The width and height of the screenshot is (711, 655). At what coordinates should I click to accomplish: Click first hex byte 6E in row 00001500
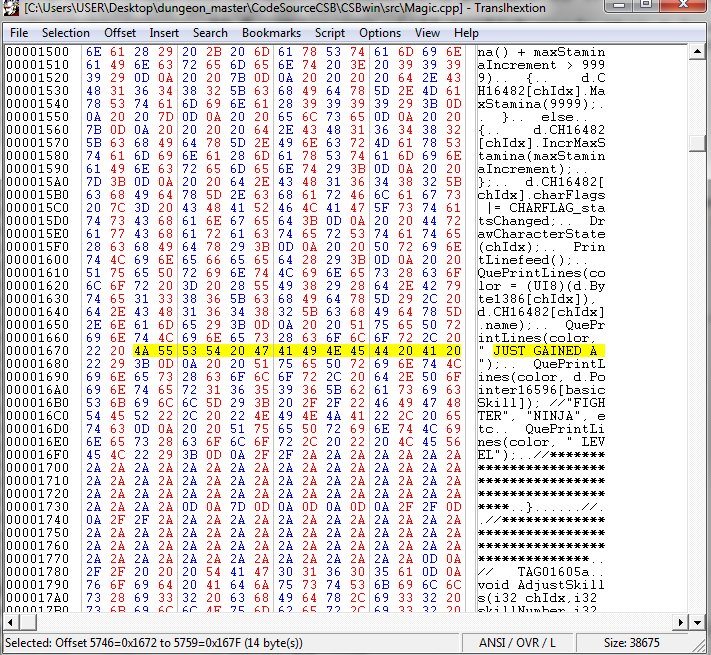[x=93, y=52]
